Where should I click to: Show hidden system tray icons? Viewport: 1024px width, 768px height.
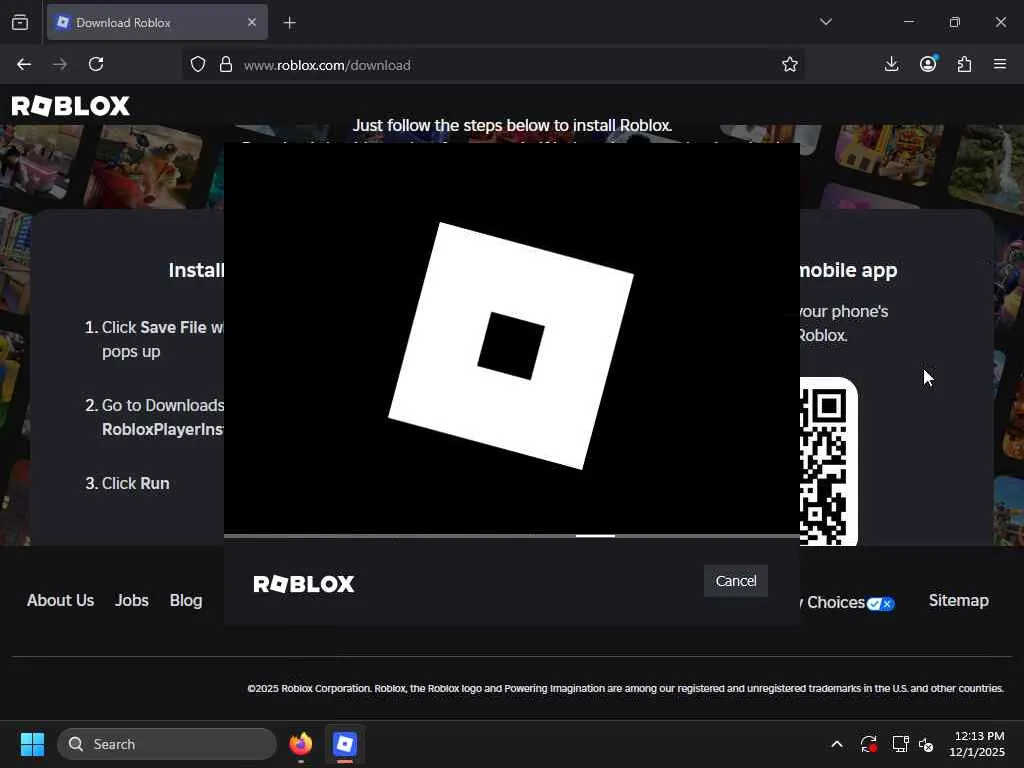pyautogui.click(x=837, y=744)
